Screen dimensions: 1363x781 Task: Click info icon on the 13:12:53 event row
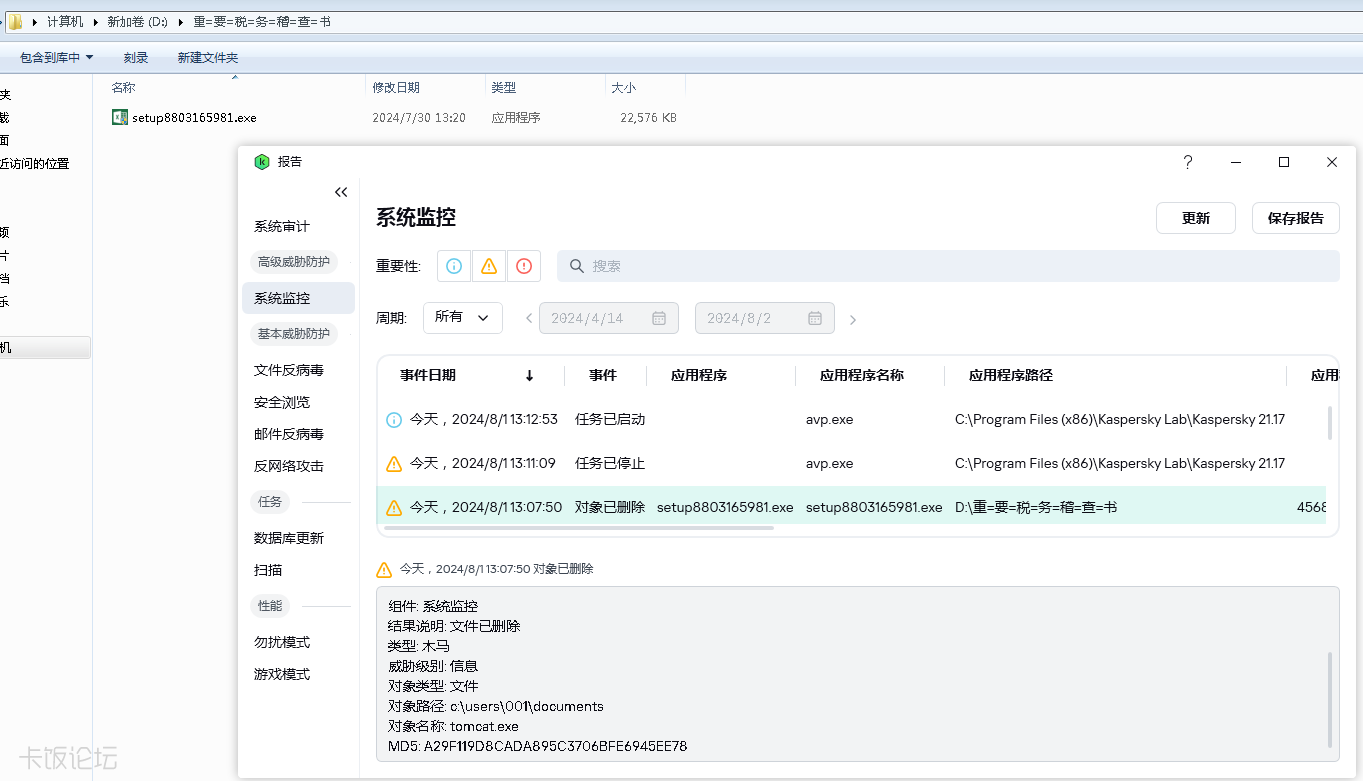(x=394, y=420)
